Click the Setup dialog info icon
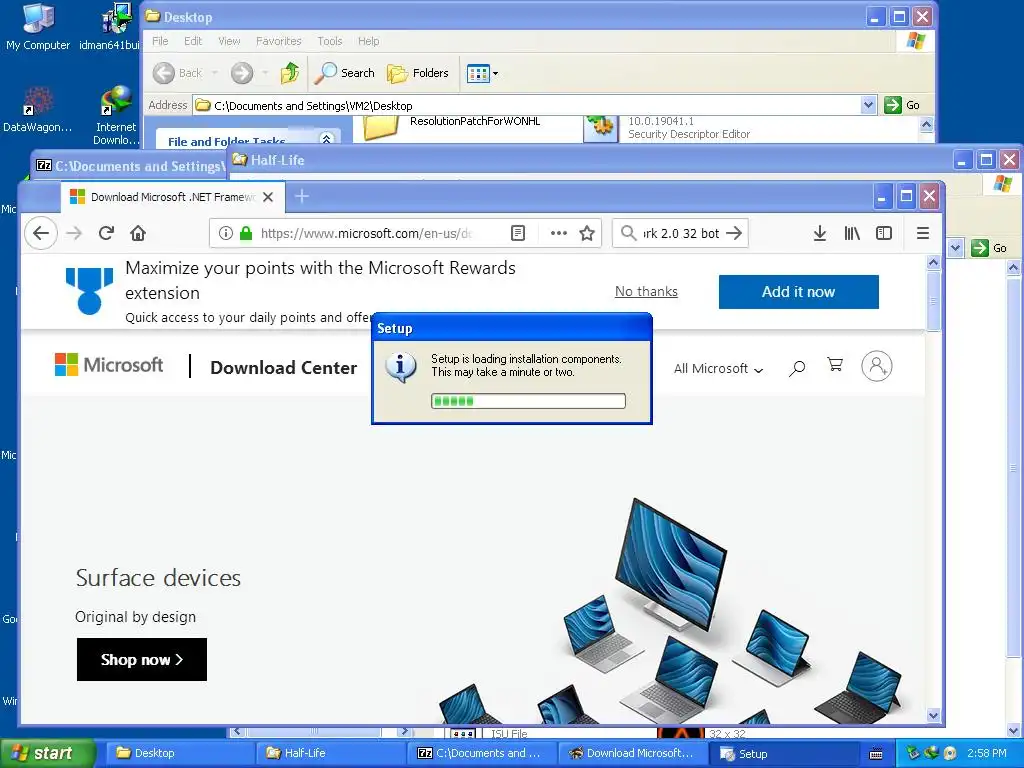 coord(400,367)
